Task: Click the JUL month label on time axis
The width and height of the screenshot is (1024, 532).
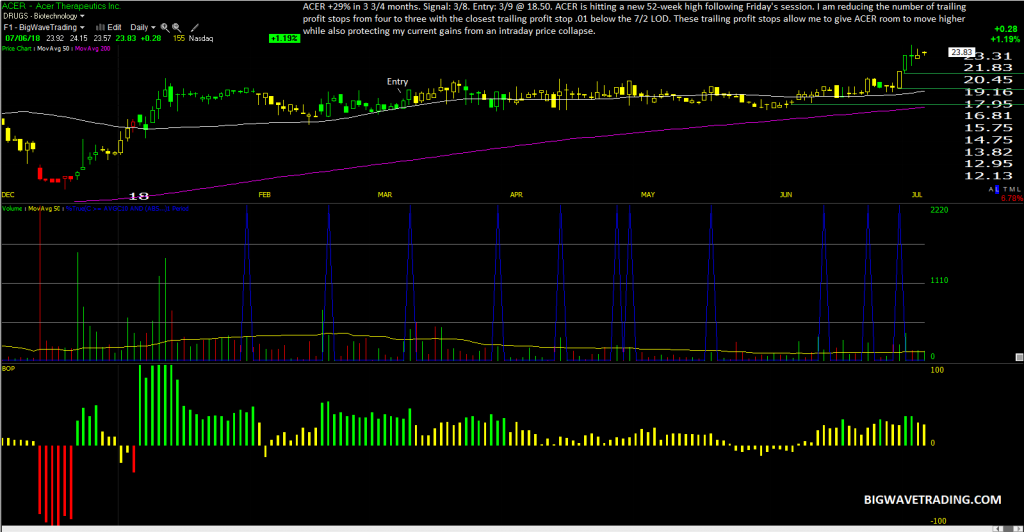Action: pyautogui.click(x=917, y=195)
